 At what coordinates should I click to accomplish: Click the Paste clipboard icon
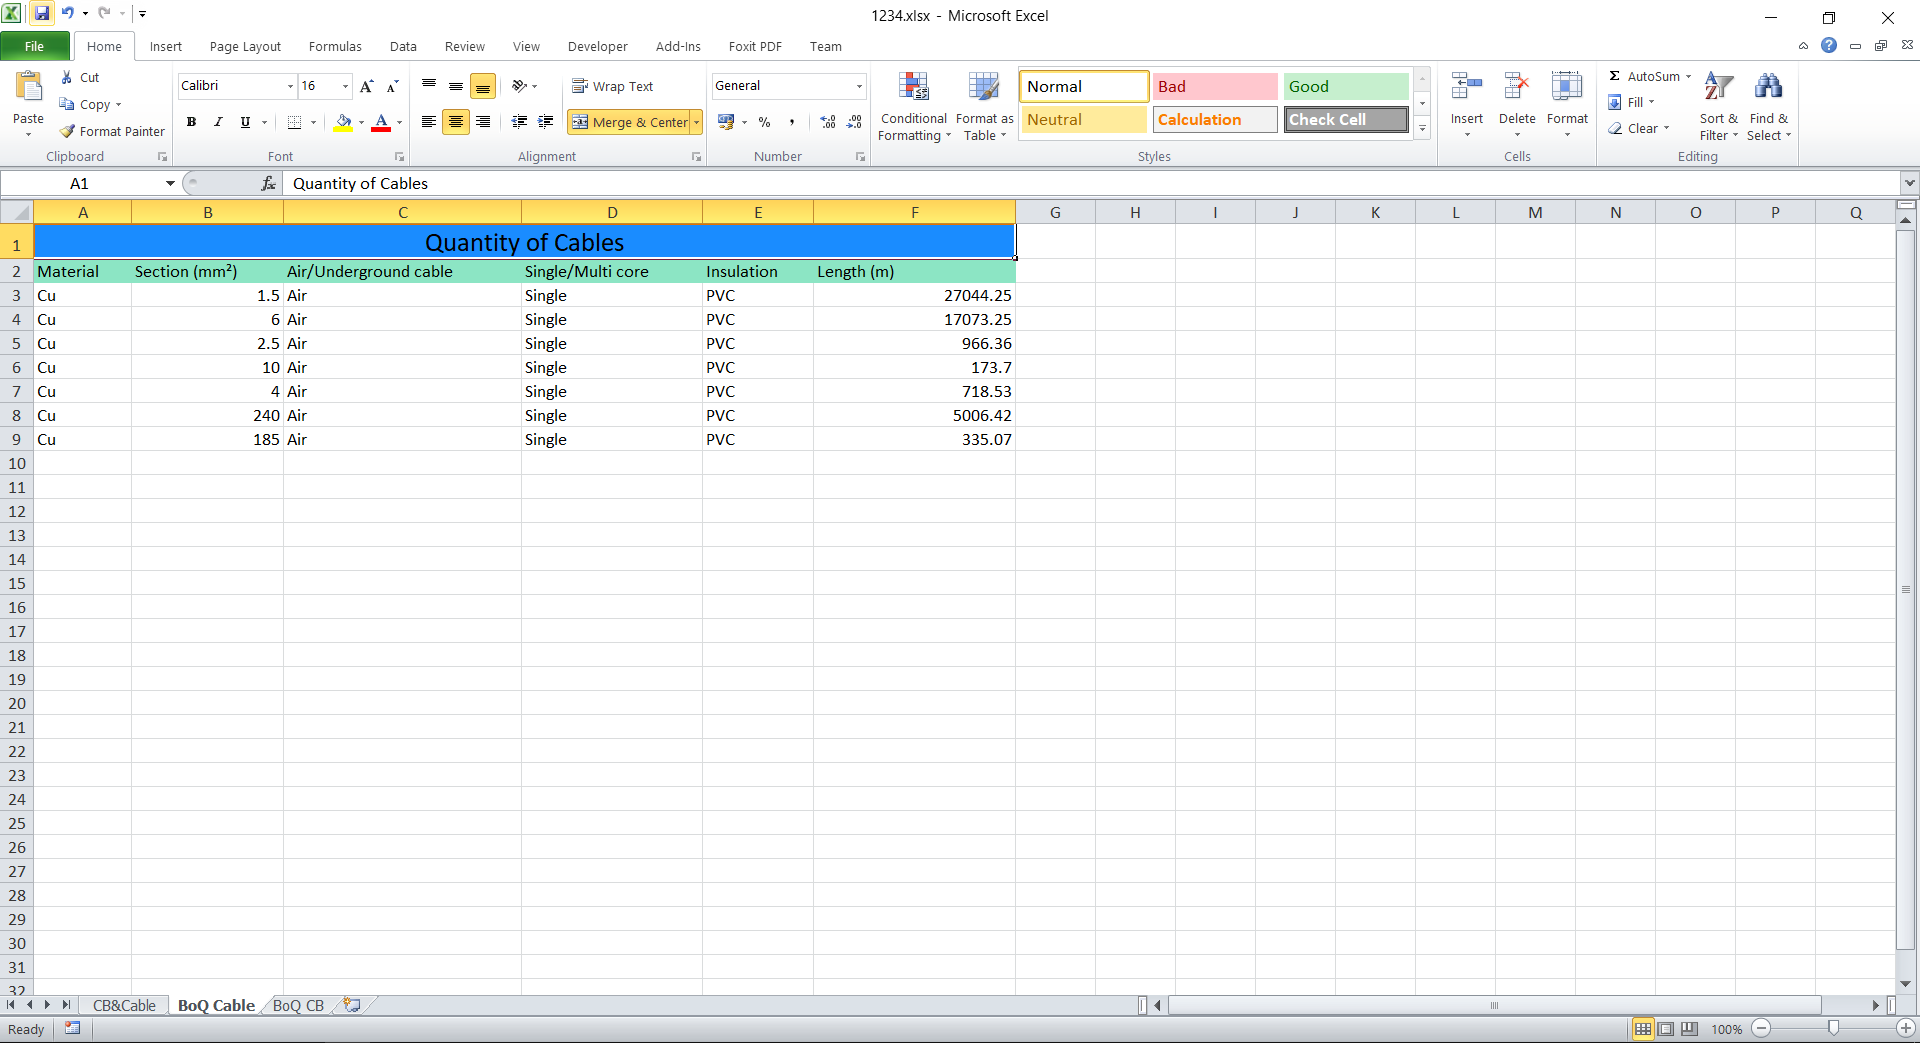28,87
